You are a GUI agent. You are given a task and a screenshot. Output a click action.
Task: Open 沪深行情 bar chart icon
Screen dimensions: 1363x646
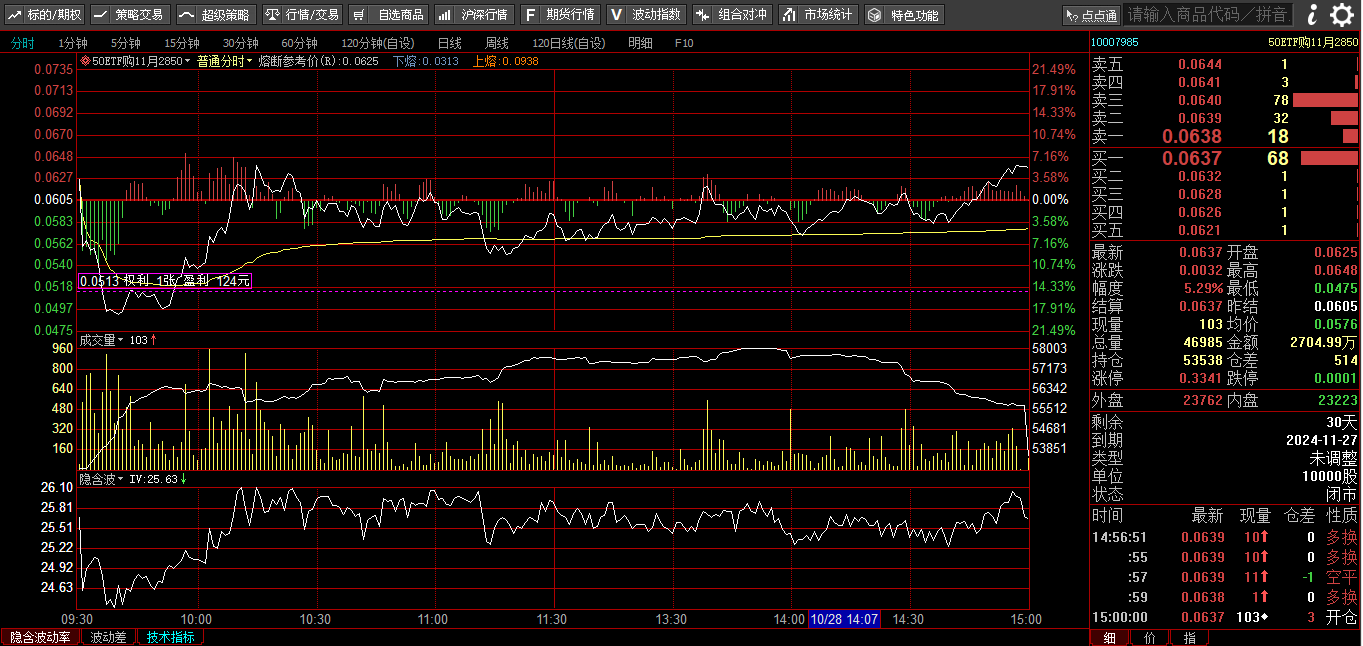tap(445, 15)
